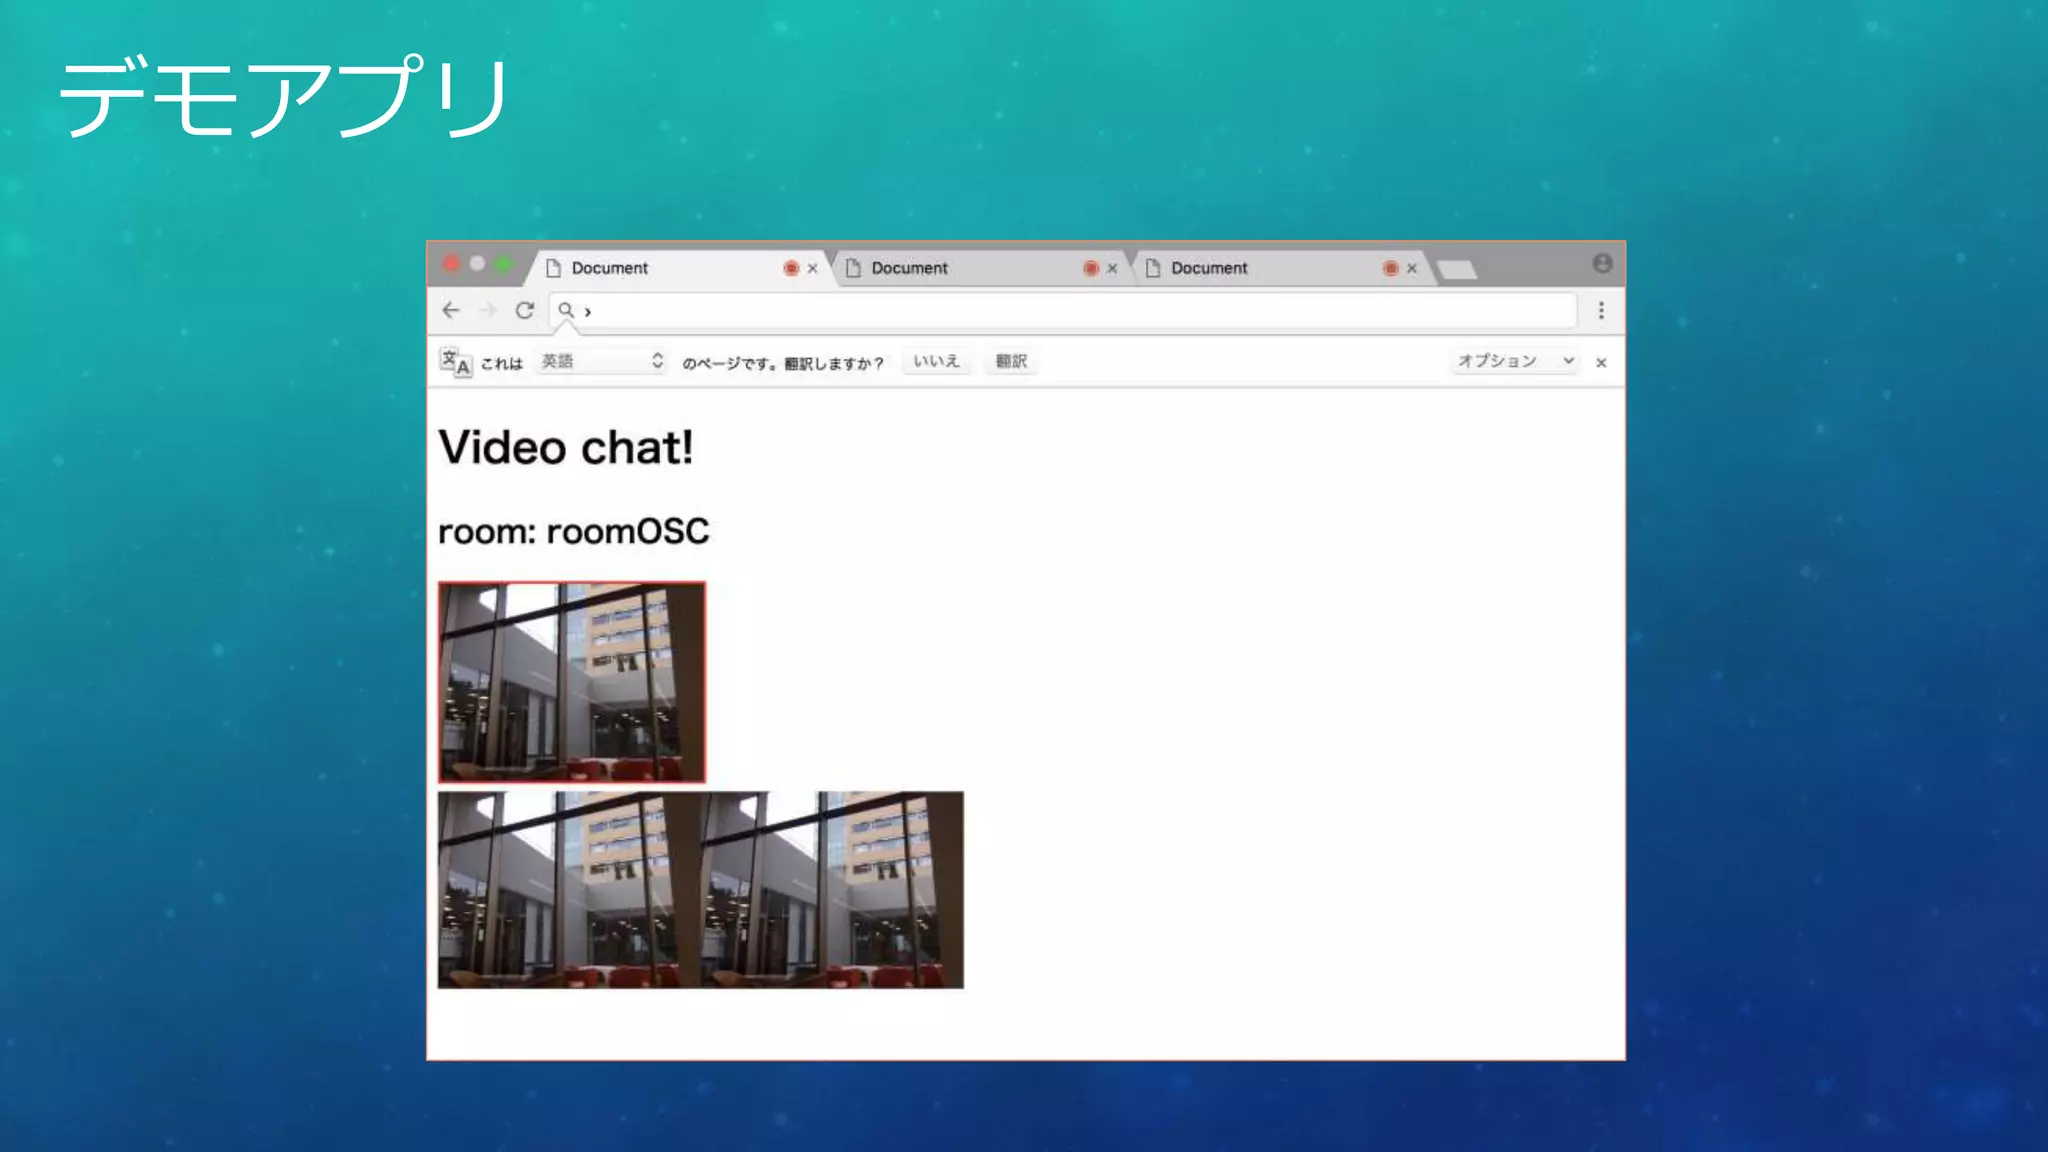Expand the オプション dropdown
This screenshot has height=1152, width=2048.
1515,361
